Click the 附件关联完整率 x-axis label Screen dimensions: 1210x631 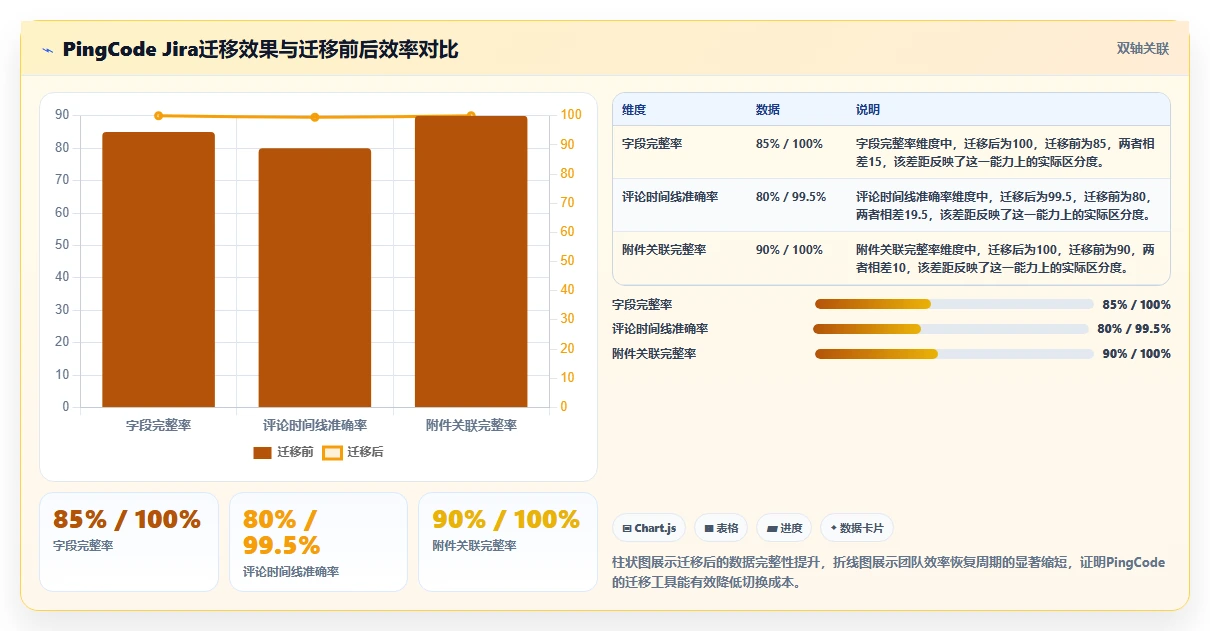tap(471, 425)
